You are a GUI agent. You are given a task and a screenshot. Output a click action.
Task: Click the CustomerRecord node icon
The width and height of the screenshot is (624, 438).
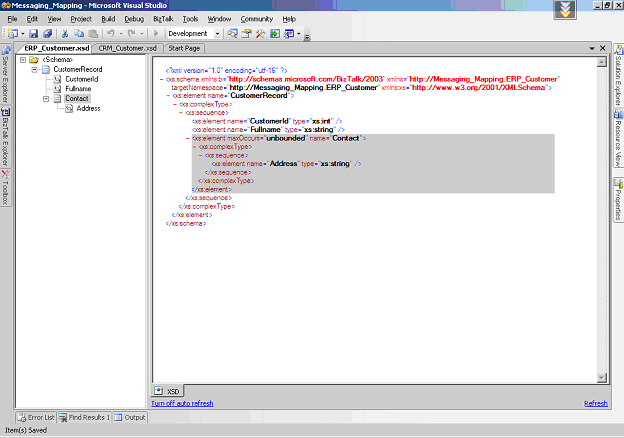tap(46, 69)
